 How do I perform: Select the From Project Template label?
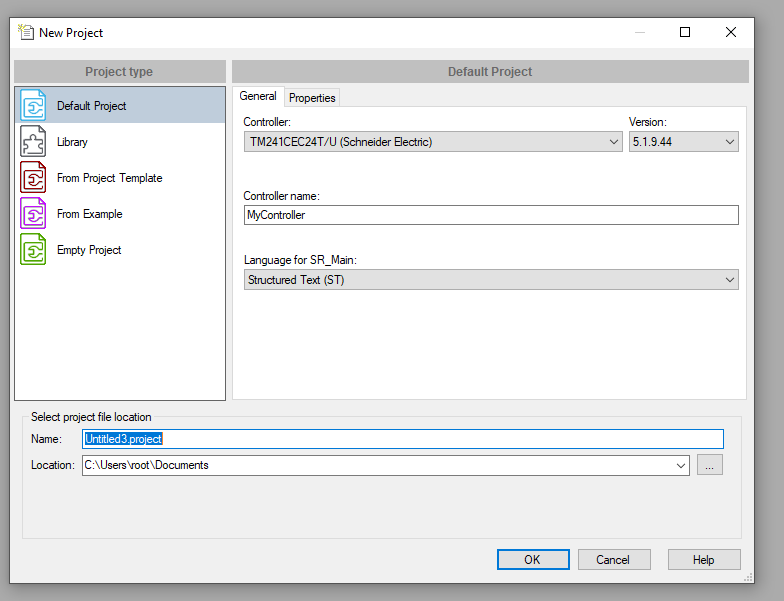[110, 178]
